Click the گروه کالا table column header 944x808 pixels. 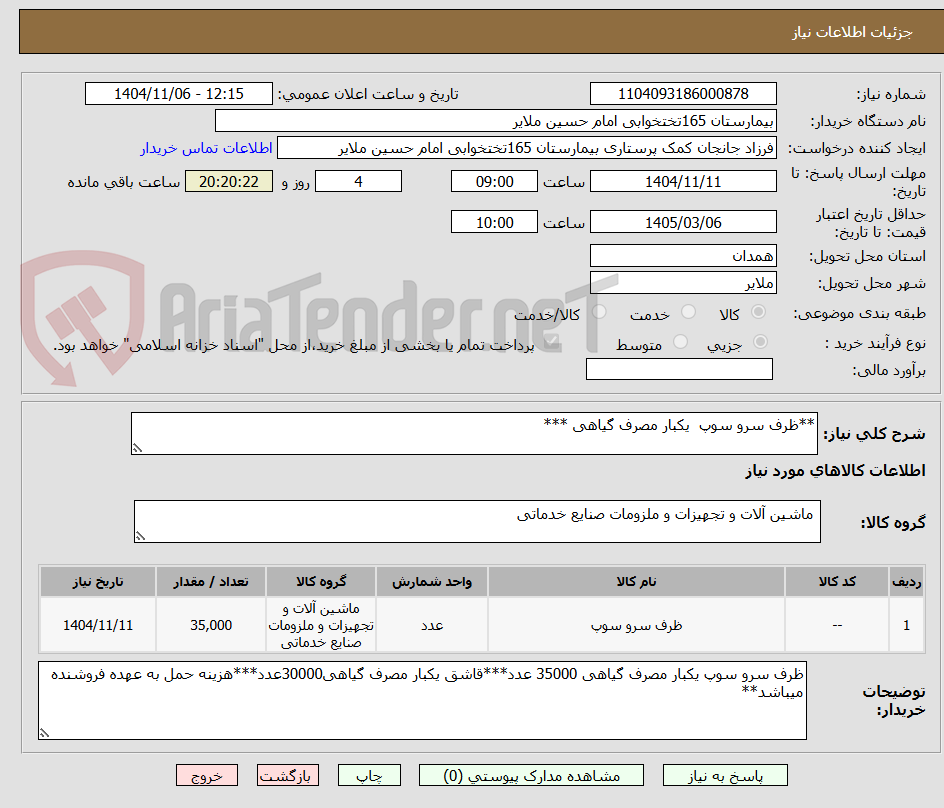[321, 581]
